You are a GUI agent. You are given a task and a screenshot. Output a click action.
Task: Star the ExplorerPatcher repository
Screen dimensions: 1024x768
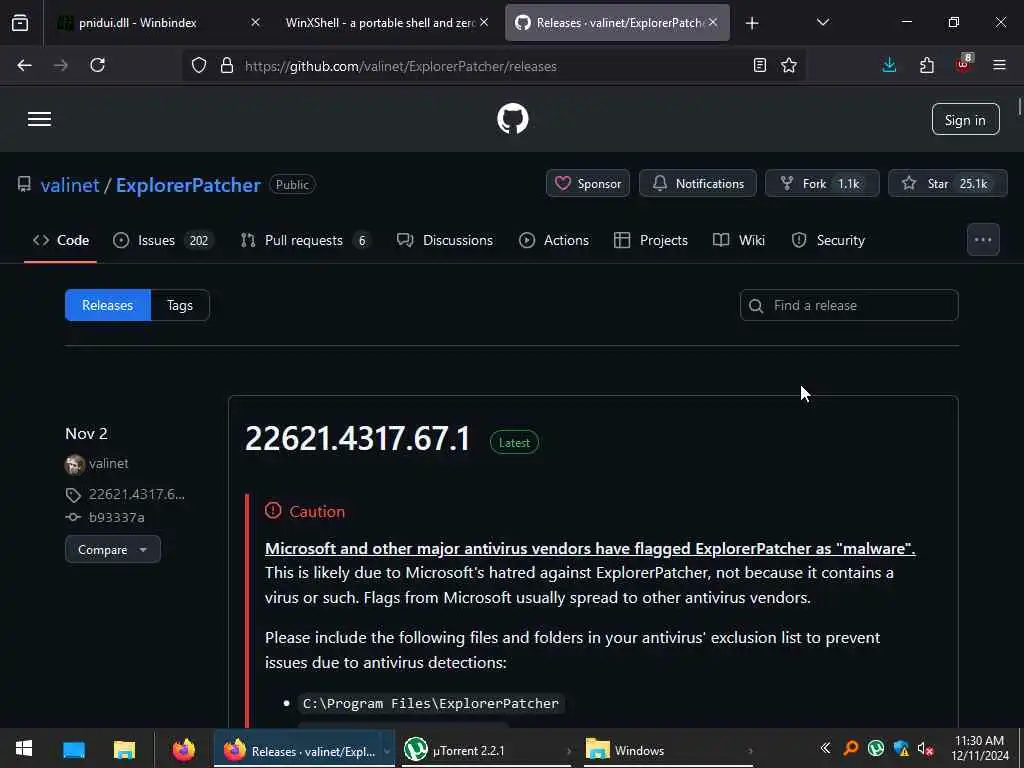948,184
